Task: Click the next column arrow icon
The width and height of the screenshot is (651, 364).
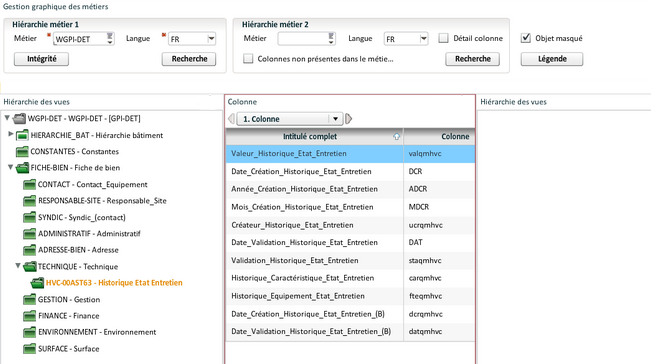Action: 349,119
